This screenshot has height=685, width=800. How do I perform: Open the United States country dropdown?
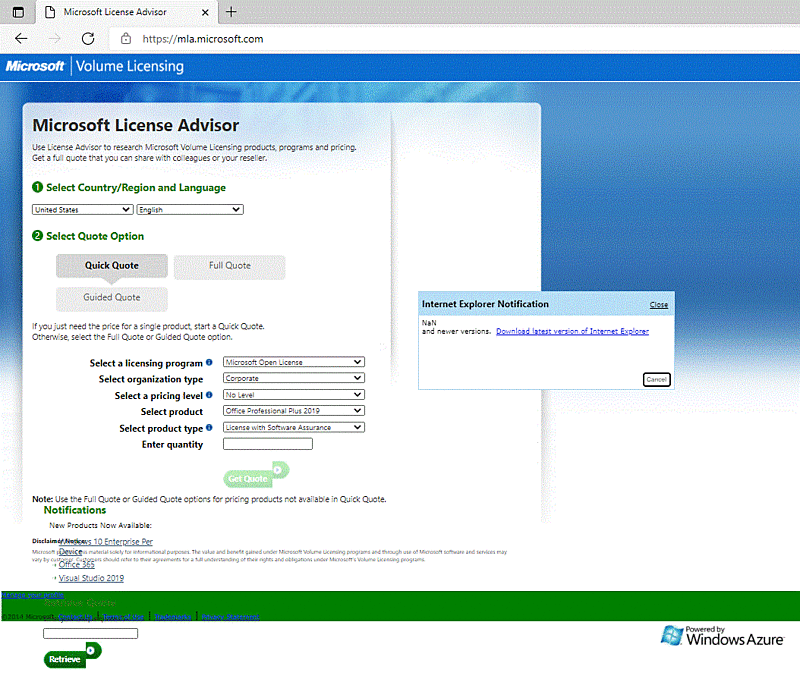click(x=82, y=209)
